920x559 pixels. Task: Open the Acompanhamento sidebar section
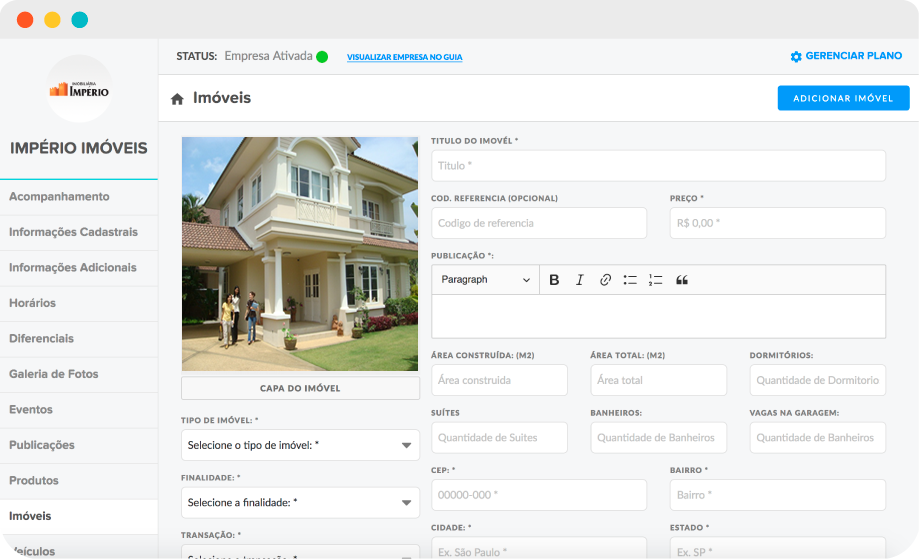pyautogui.click(x=79, y=197)
